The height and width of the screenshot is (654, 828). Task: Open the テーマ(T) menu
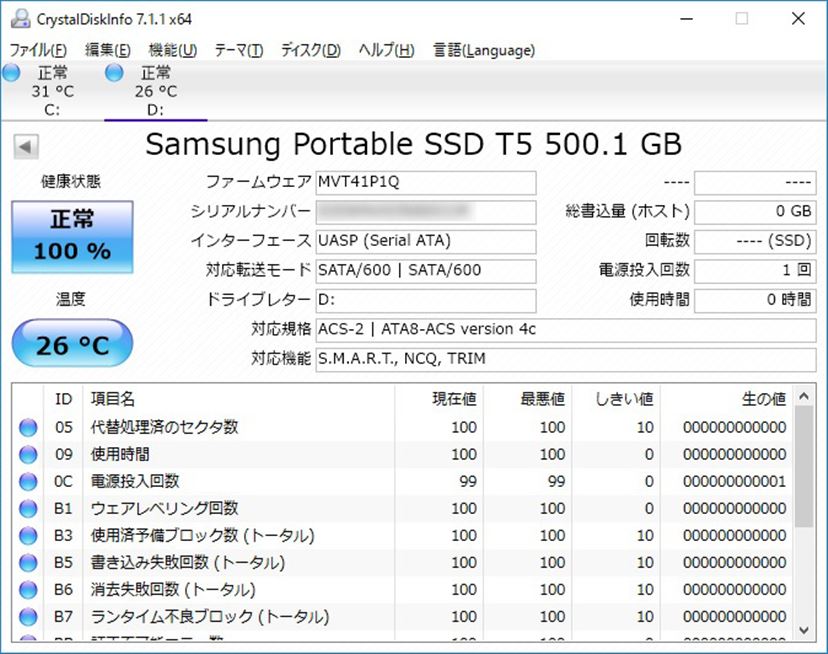tap(239, 50)
